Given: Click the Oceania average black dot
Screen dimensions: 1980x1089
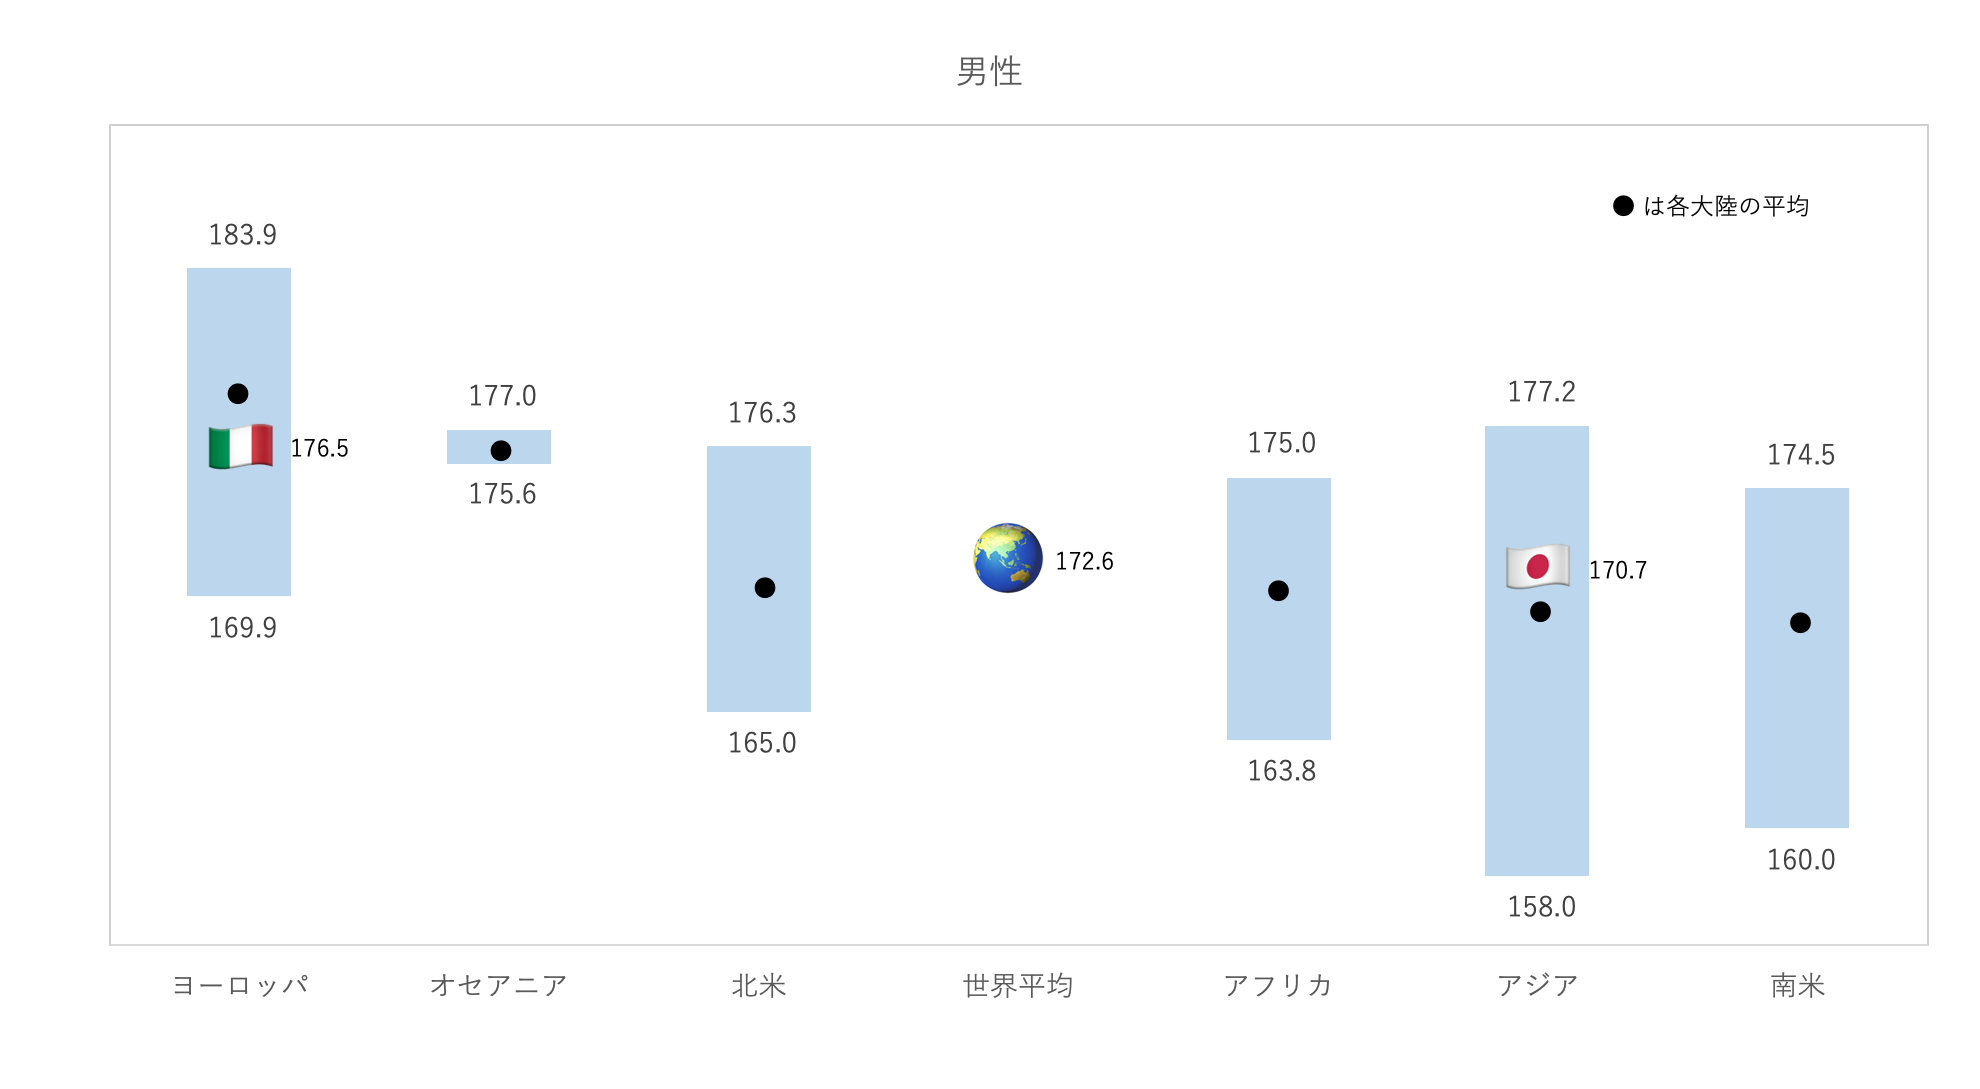Looking at the screenshot, I should tap(501, 451).
